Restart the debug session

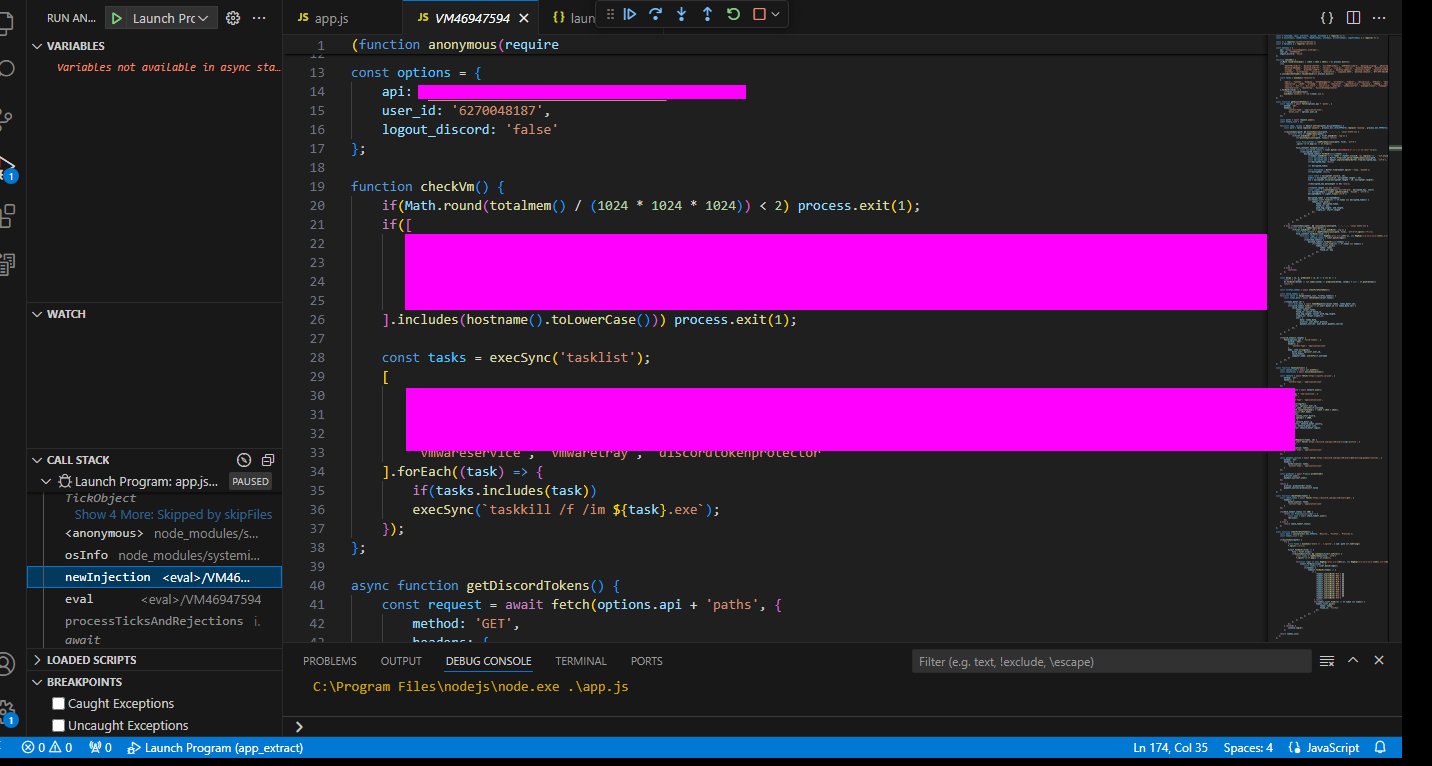point(734,14)
